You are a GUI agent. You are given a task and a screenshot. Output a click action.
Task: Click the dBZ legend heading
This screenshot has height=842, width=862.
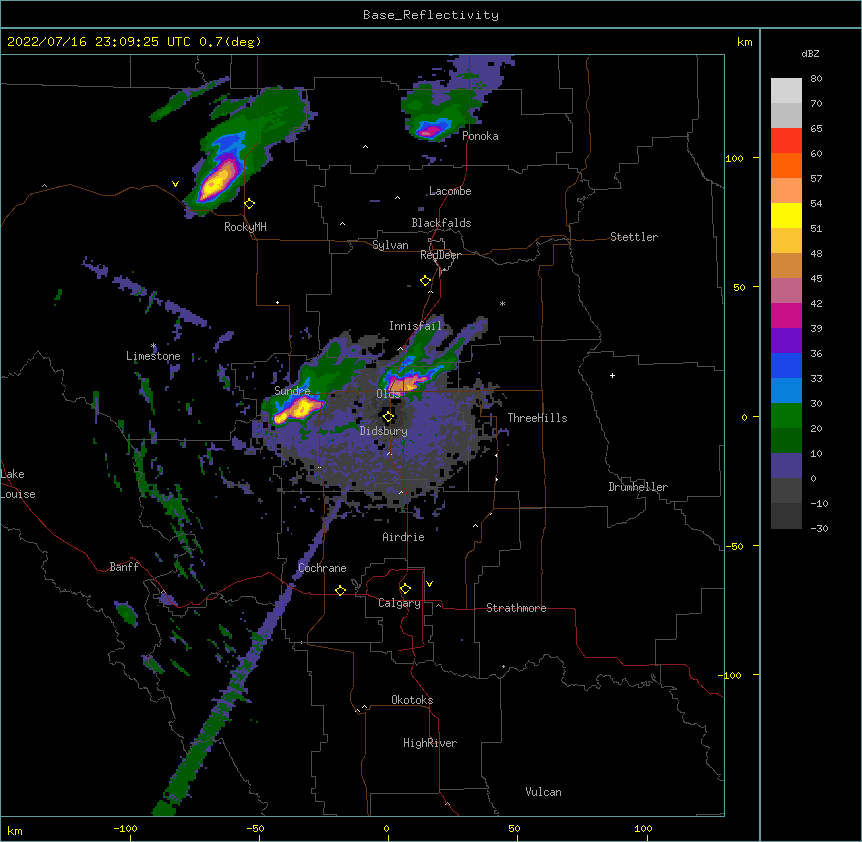810,54
